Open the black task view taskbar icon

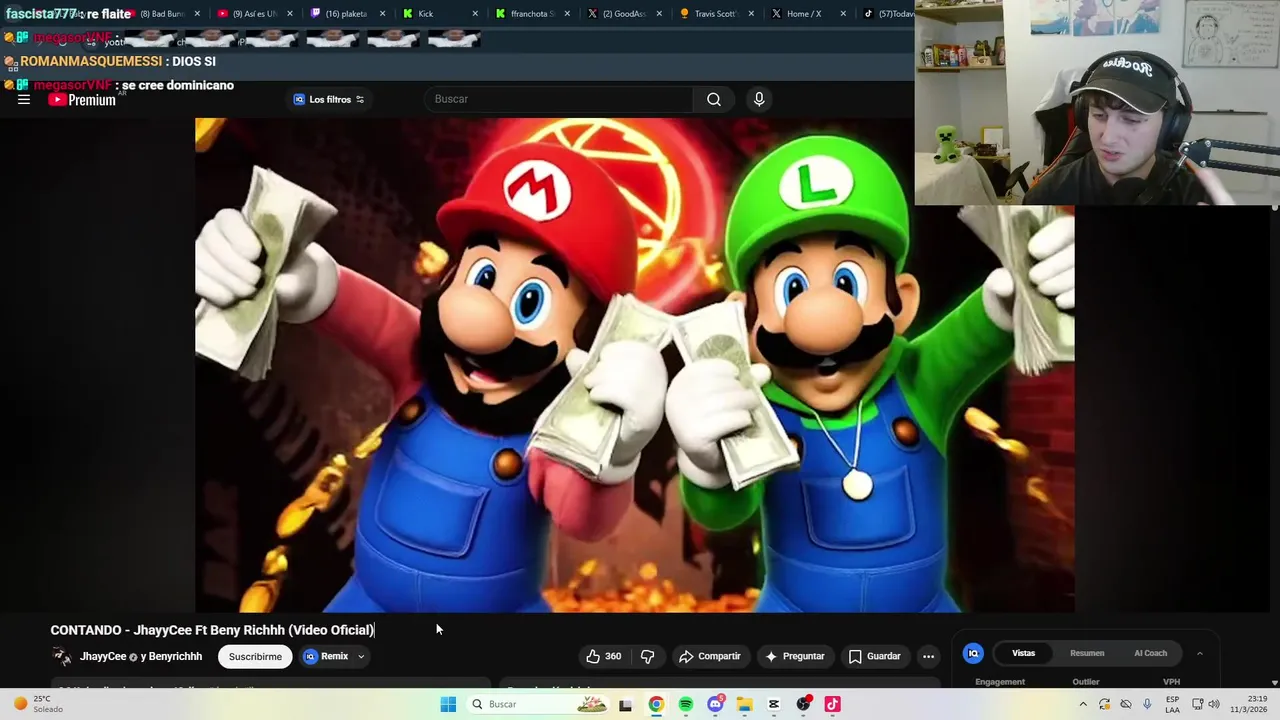click(626, 704)
